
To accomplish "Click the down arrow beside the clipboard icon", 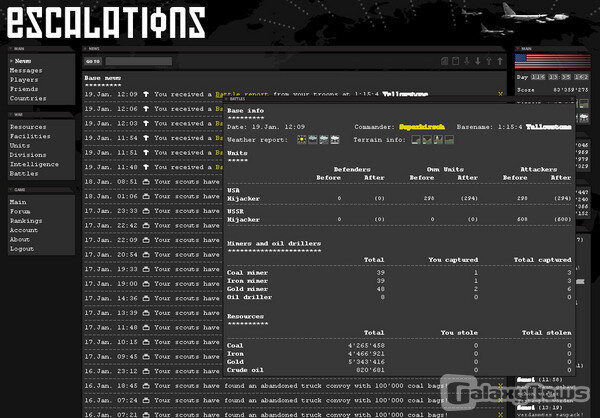I will click(466, 61).
